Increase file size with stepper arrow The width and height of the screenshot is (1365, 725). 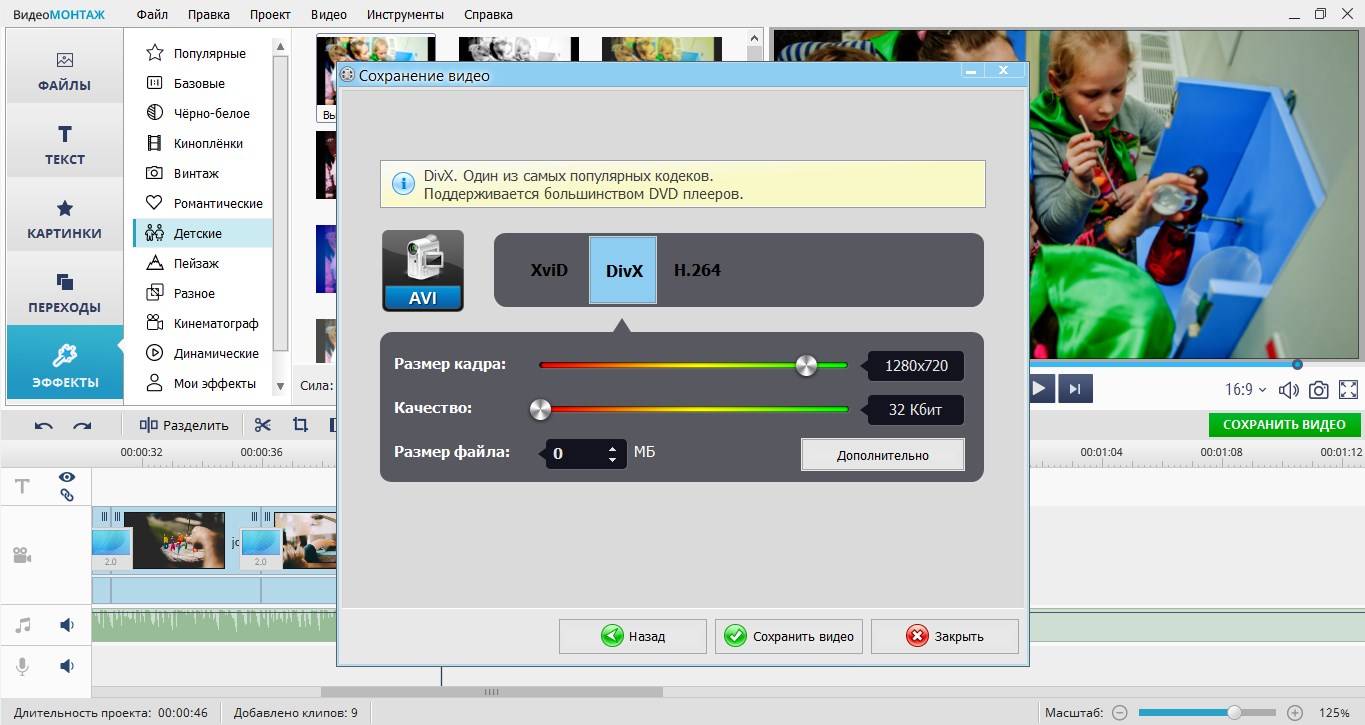[612, 448]
